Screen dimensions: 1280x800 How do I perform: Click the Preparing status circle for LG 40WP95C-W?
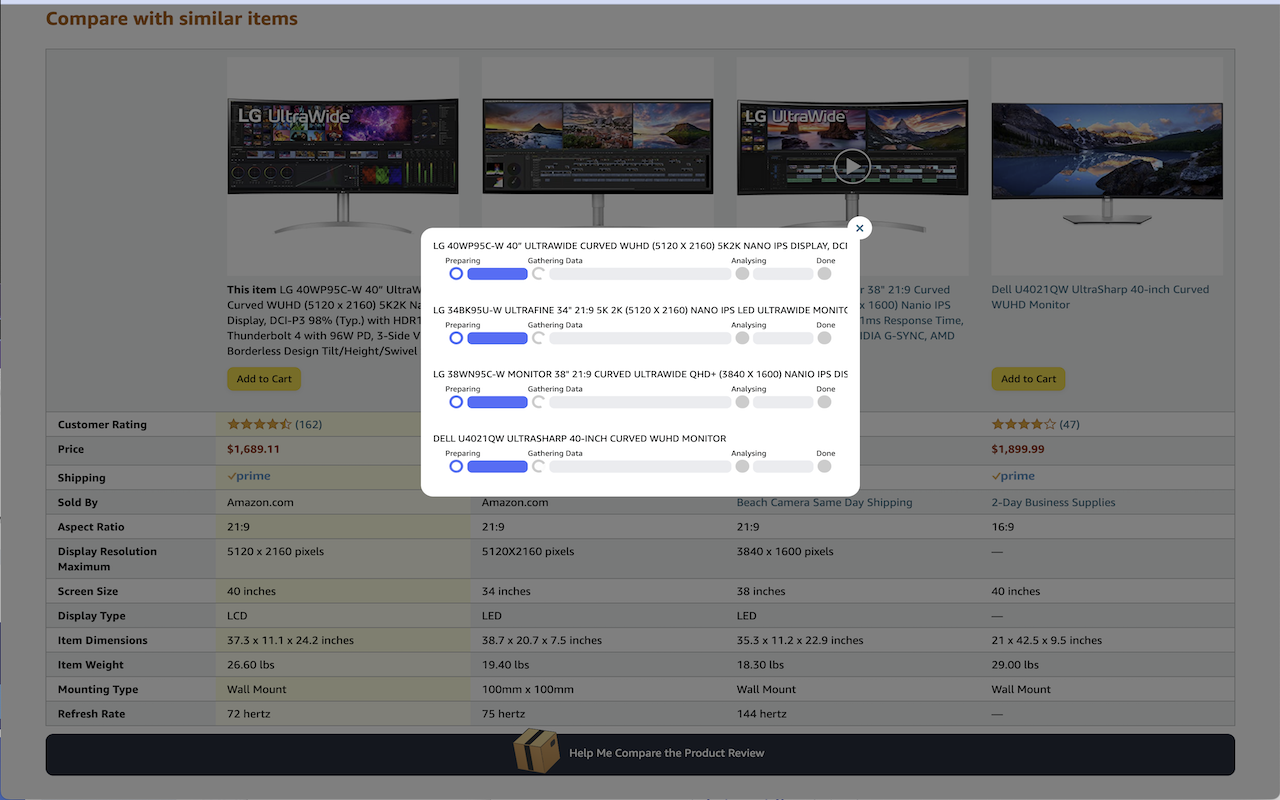pos(456,273)
